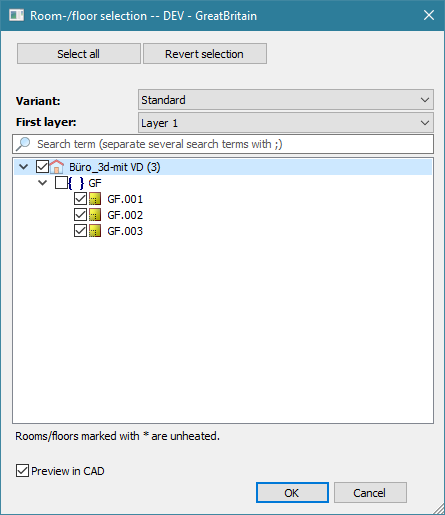The height and width of the screenshot is (515, 445).
Task: Click into the search term field
Action: pyautogui.click(x=223, y=144)
